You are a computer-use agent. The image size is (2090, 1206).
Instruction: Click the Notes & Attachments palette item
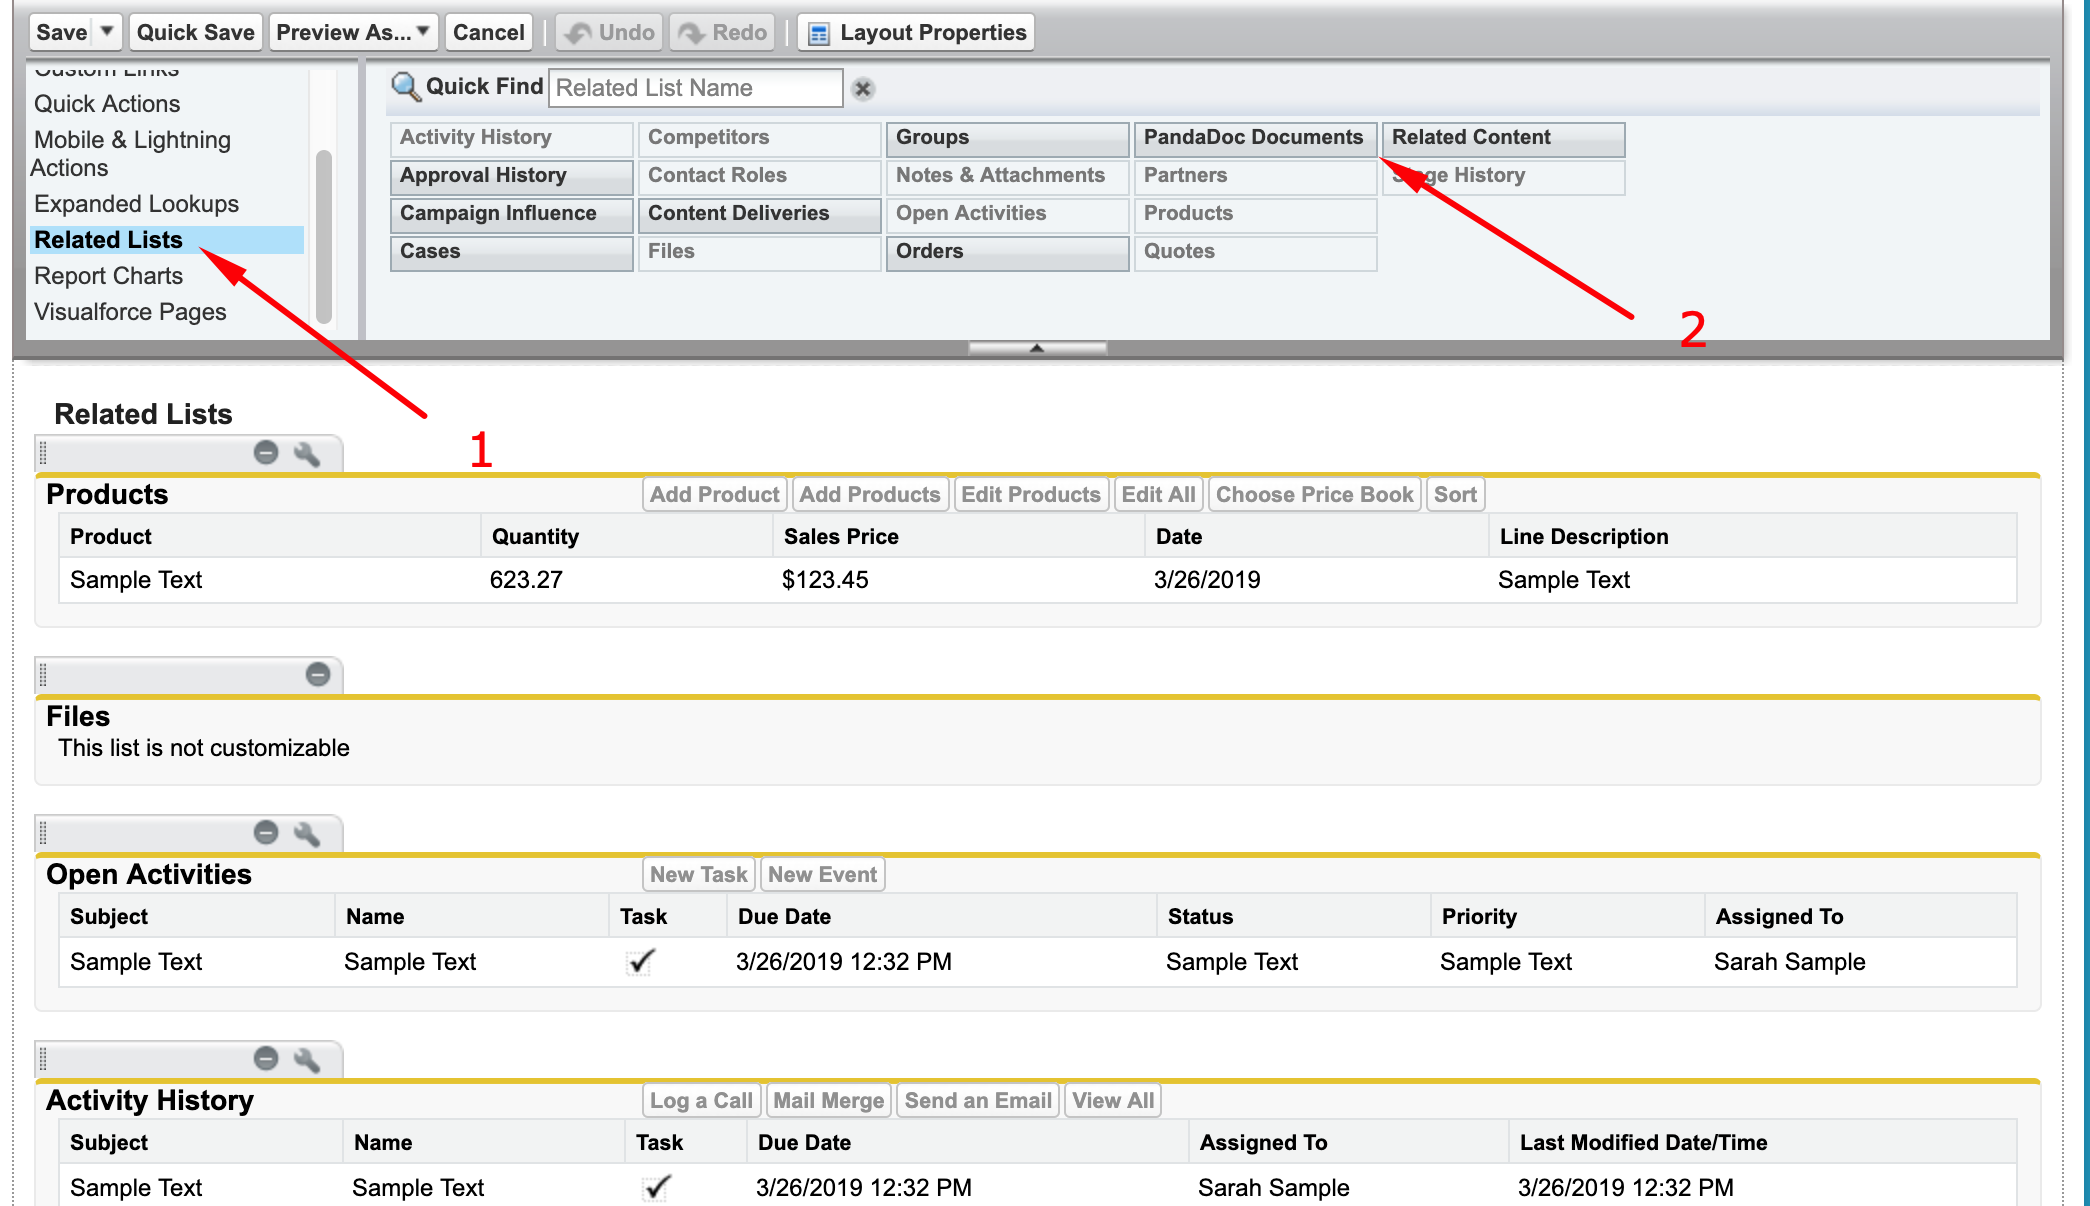(x=1007, y=176)
